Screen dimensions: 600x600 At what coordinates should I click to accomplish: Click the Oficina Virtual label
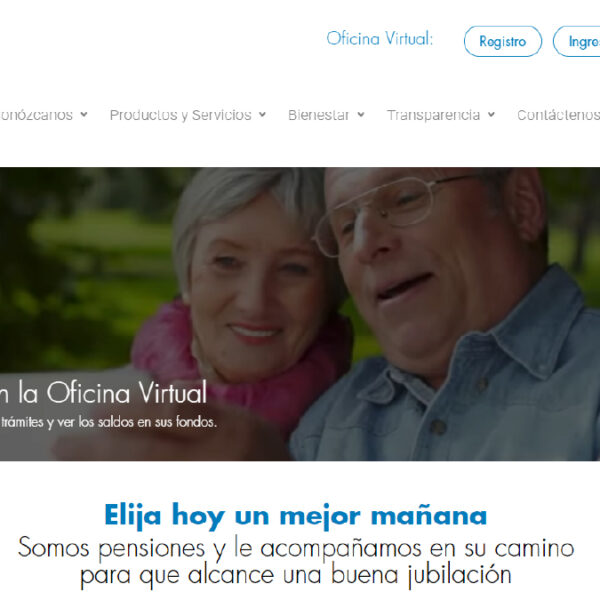point(380,38)
